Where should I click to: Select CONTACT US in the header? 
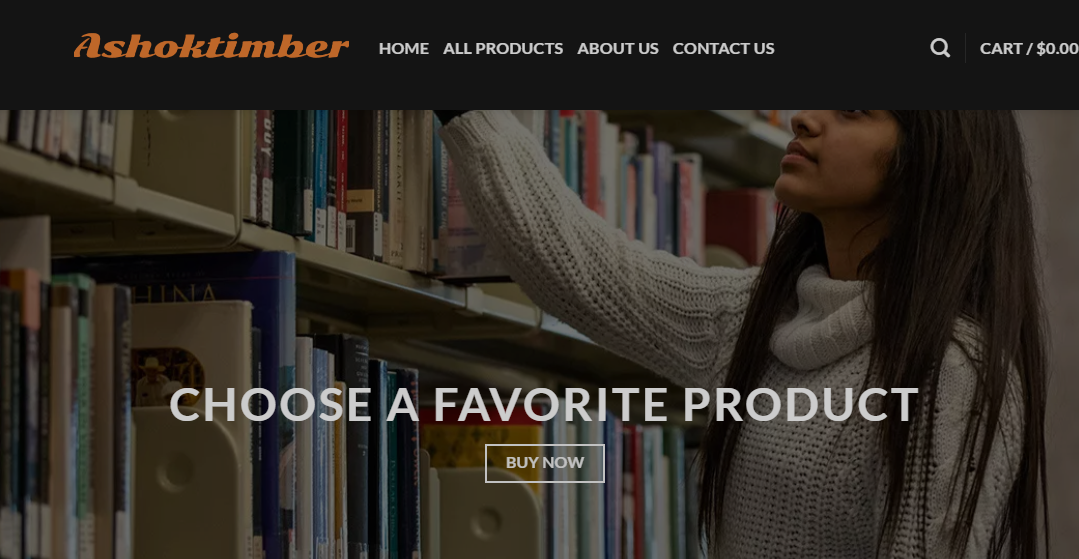[x=723, y=48]
